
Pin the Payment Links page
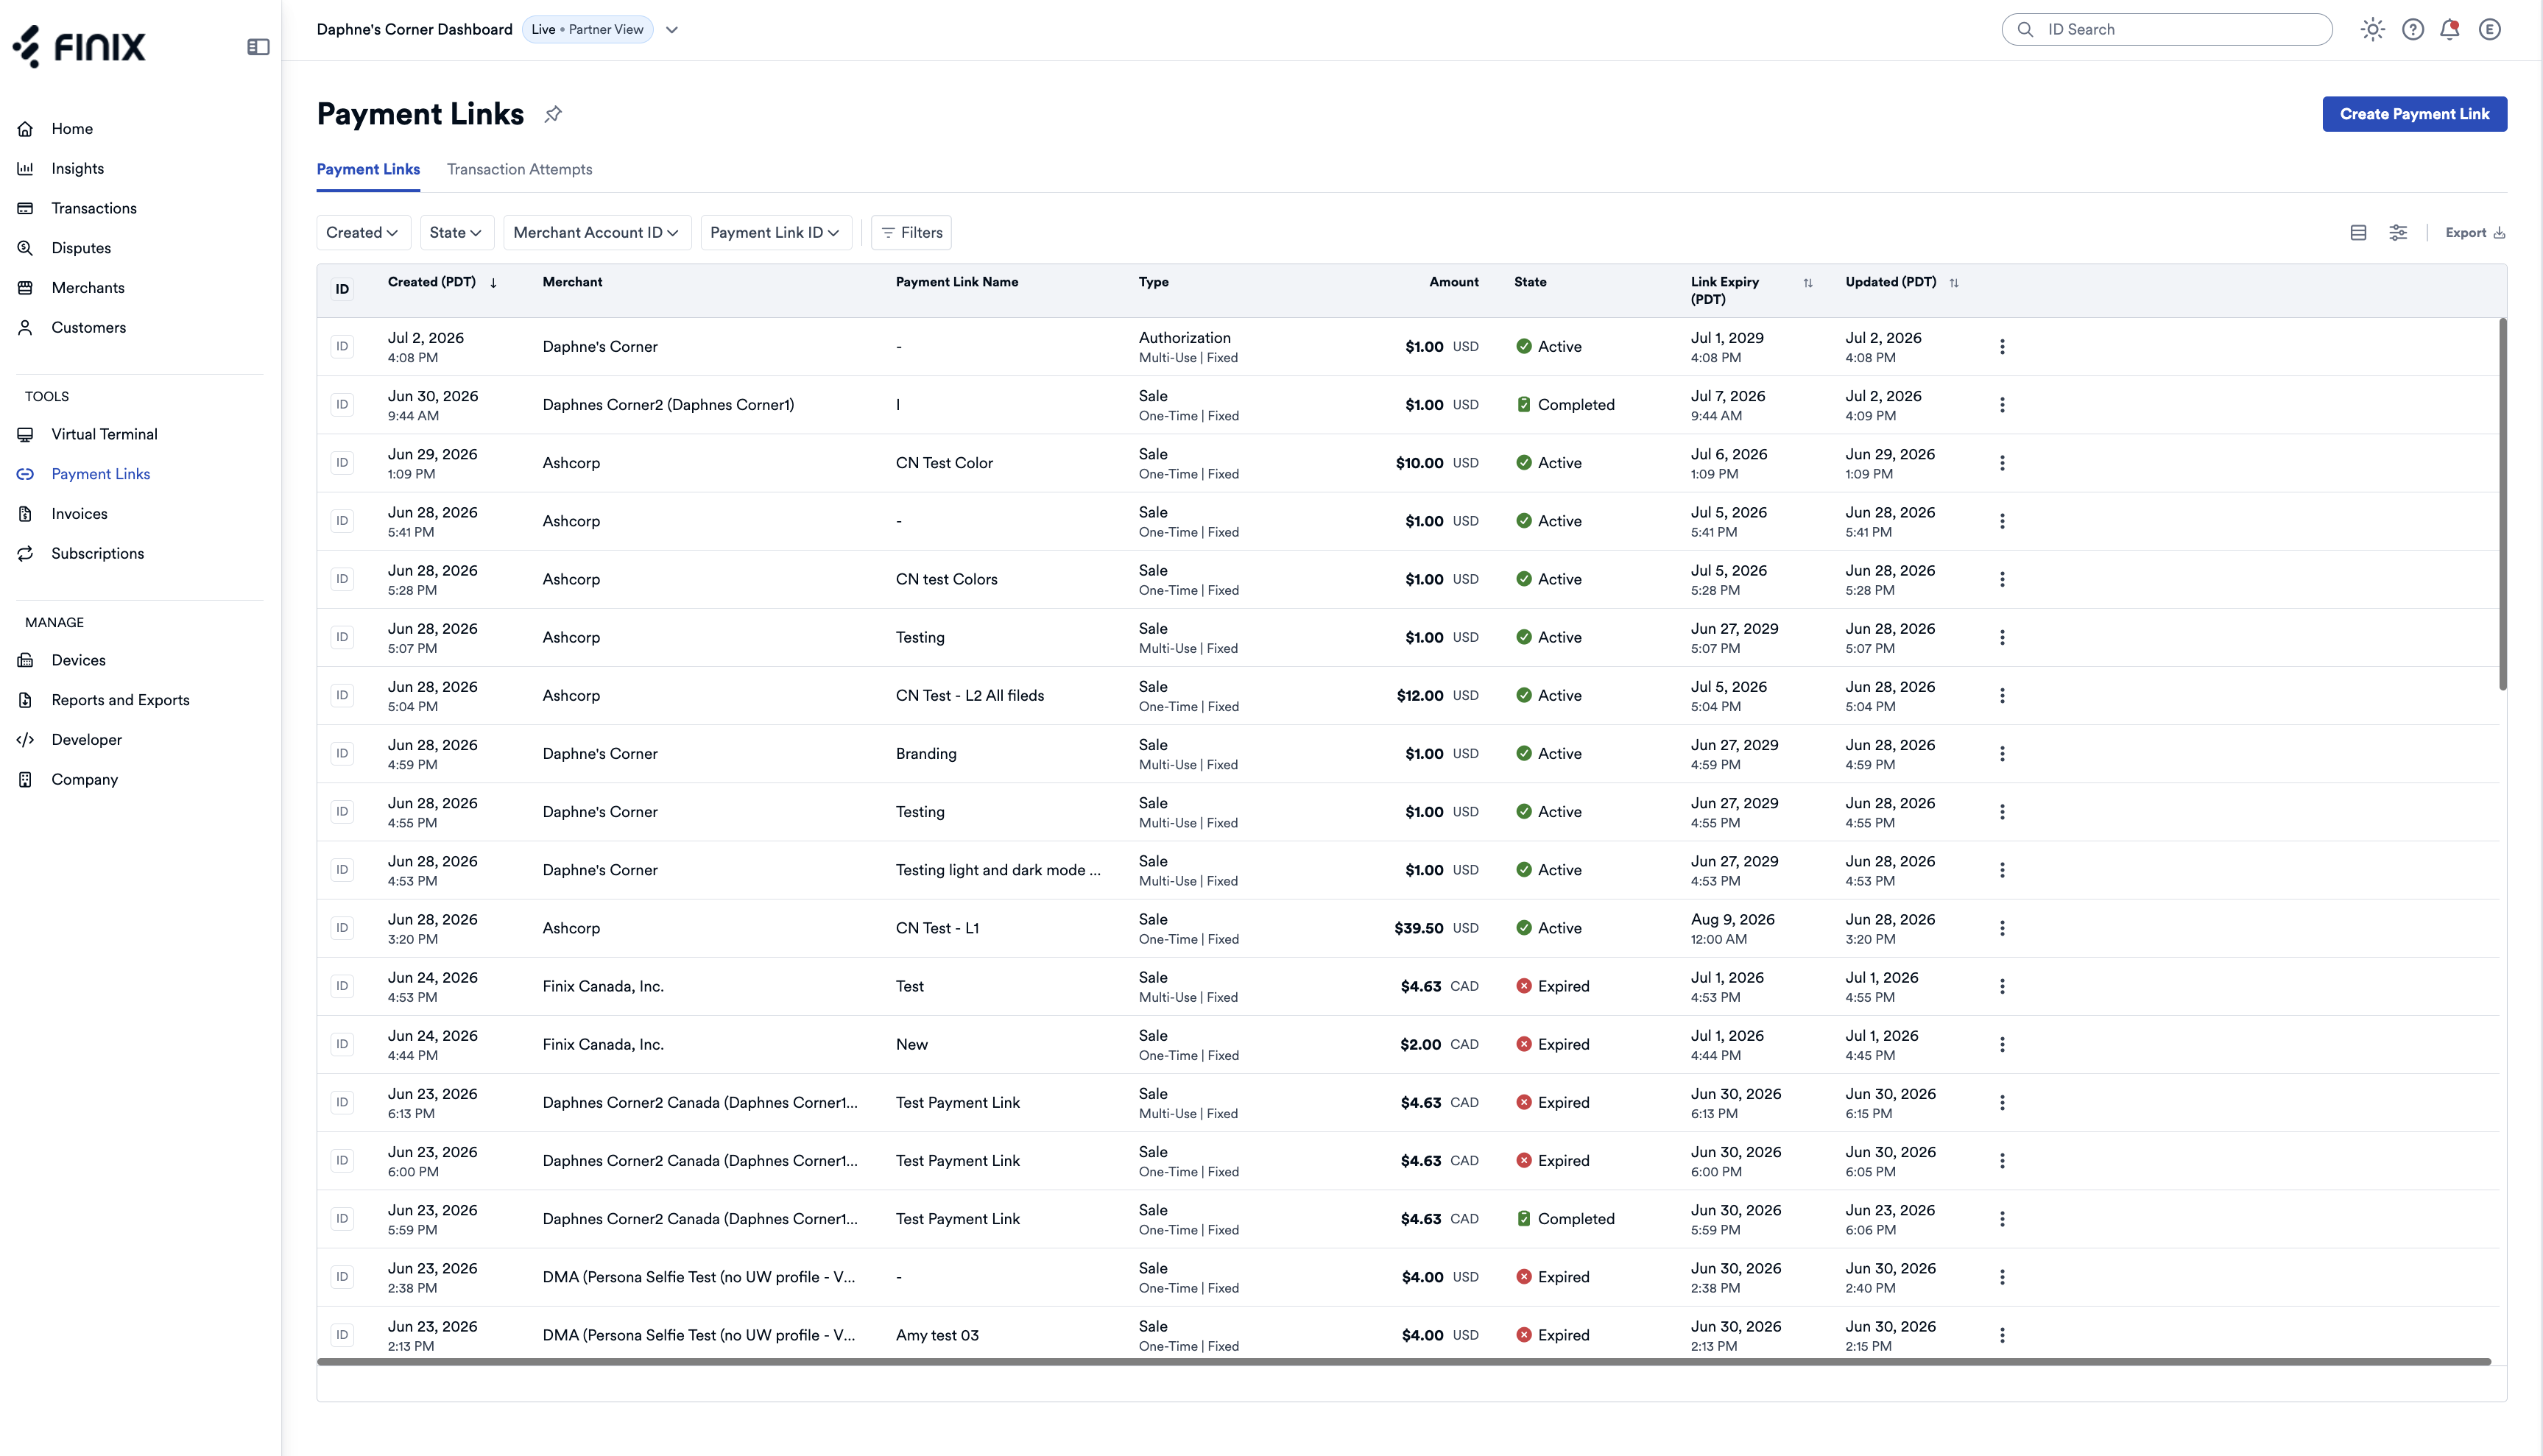(553, 114)
